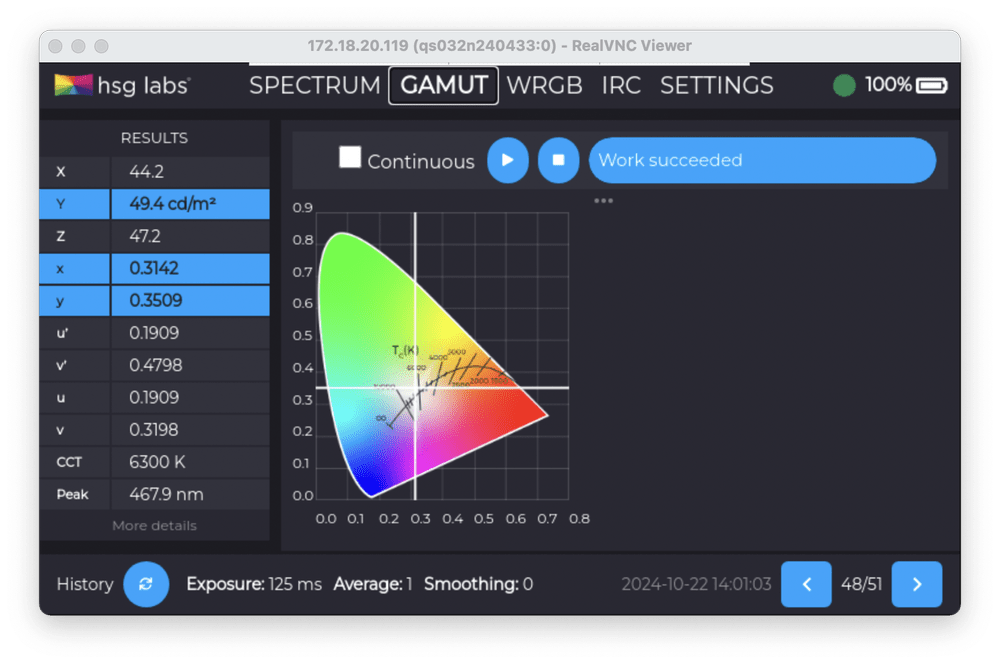The width and height of the screenshot is (1000, 664).
Task: Select the u' 0.1909 row
Action: pyautogui.click(x=154, y=333)
